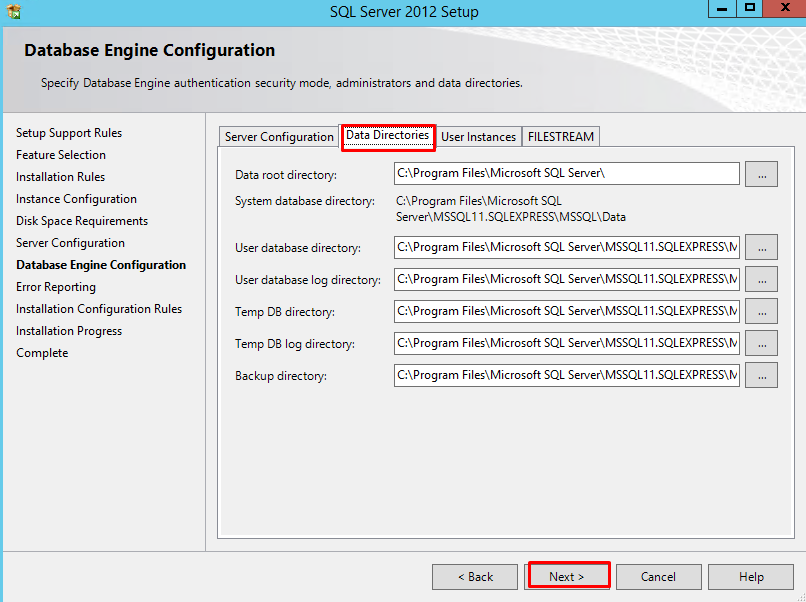This screenshot has height=602, width=806.
Task: Click the 'Backup directory:' label
Action: click(281, 376)
